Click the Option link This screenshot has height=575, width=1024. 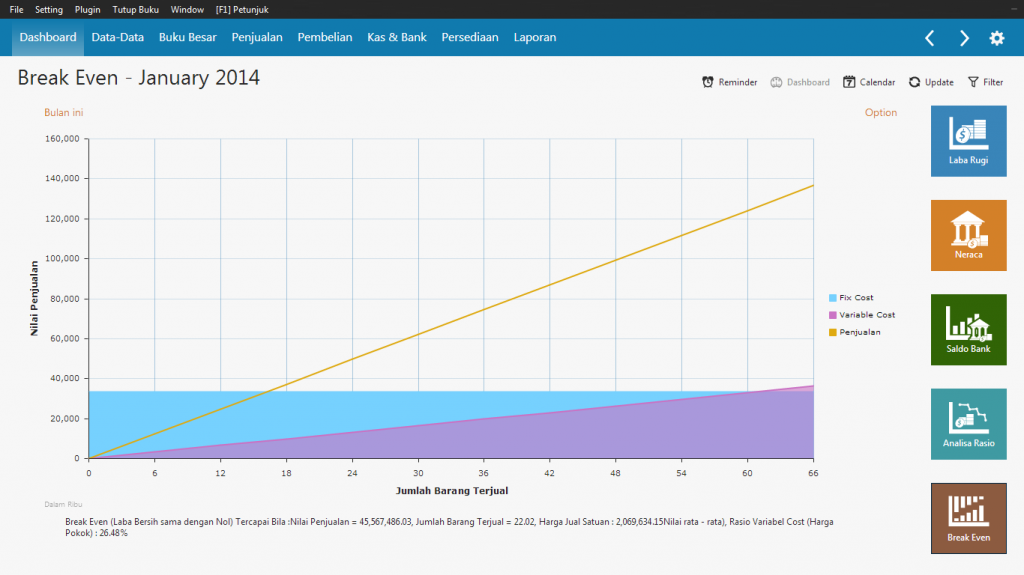tap(880, 113)
